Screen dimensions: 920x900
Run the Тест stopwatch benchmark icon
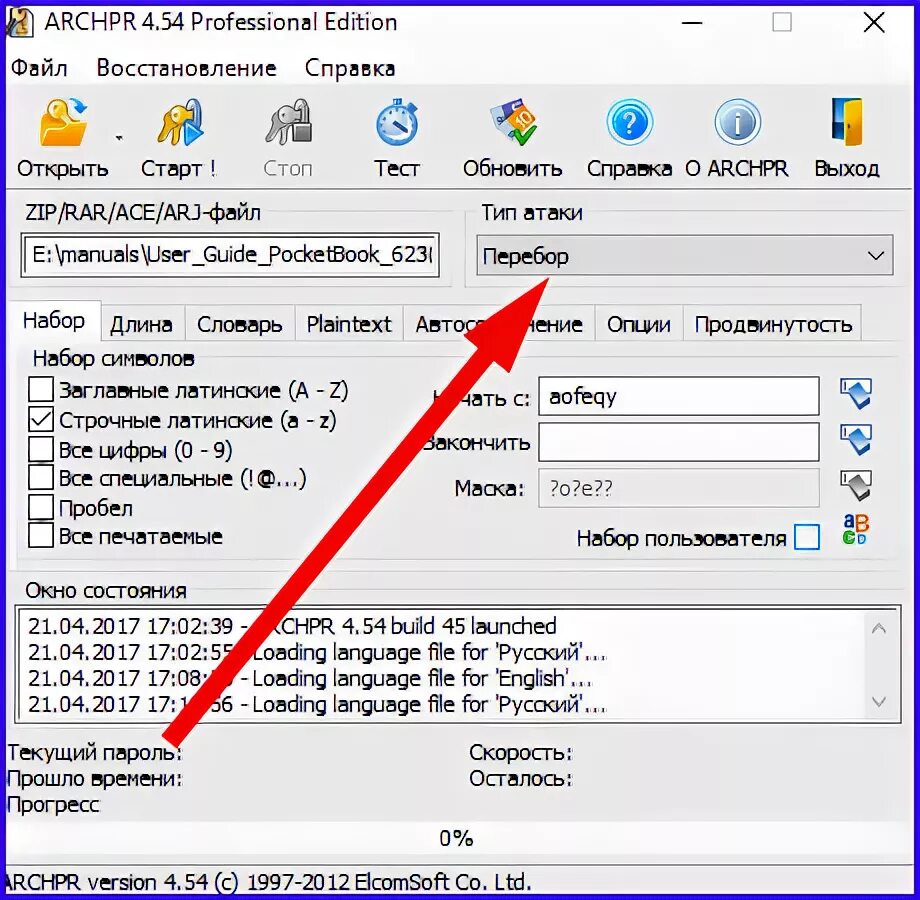point(397,123)
